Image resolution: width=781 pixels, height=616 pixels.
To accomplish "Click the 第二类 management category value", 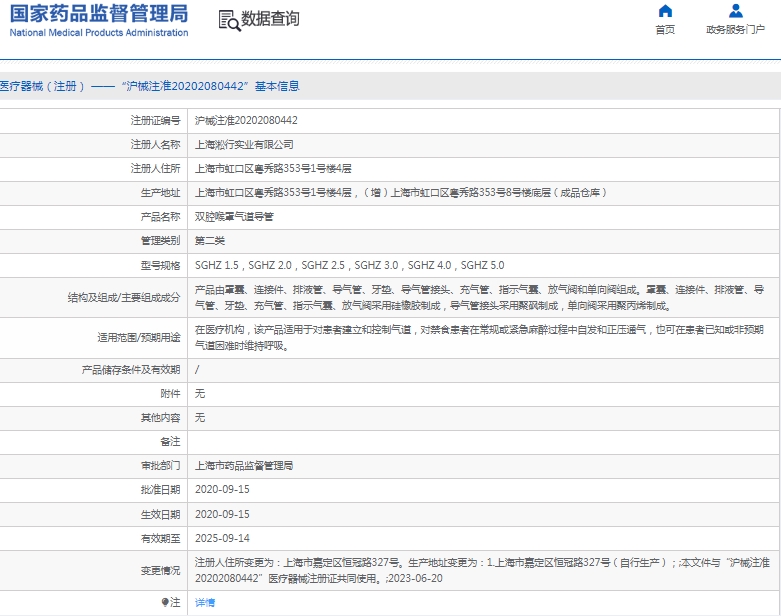I will pyautogui.click(x=210, y=241).
